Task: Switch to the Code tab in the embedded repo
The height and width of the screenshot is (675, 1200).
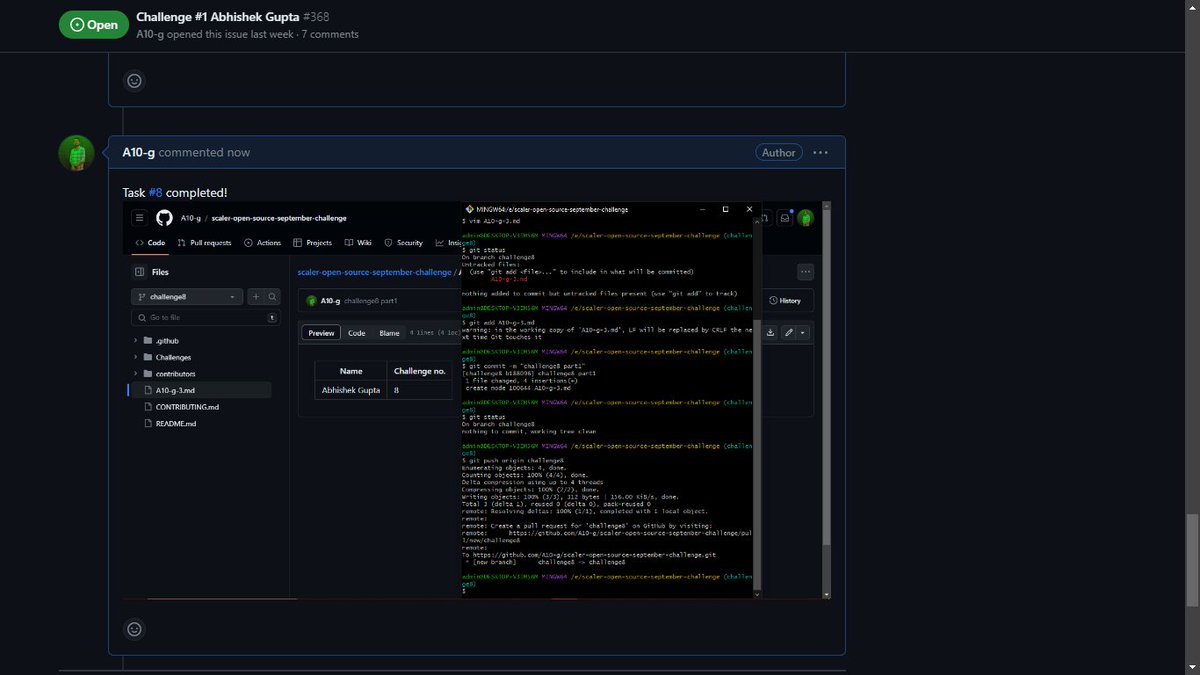Action: [150, 242]
